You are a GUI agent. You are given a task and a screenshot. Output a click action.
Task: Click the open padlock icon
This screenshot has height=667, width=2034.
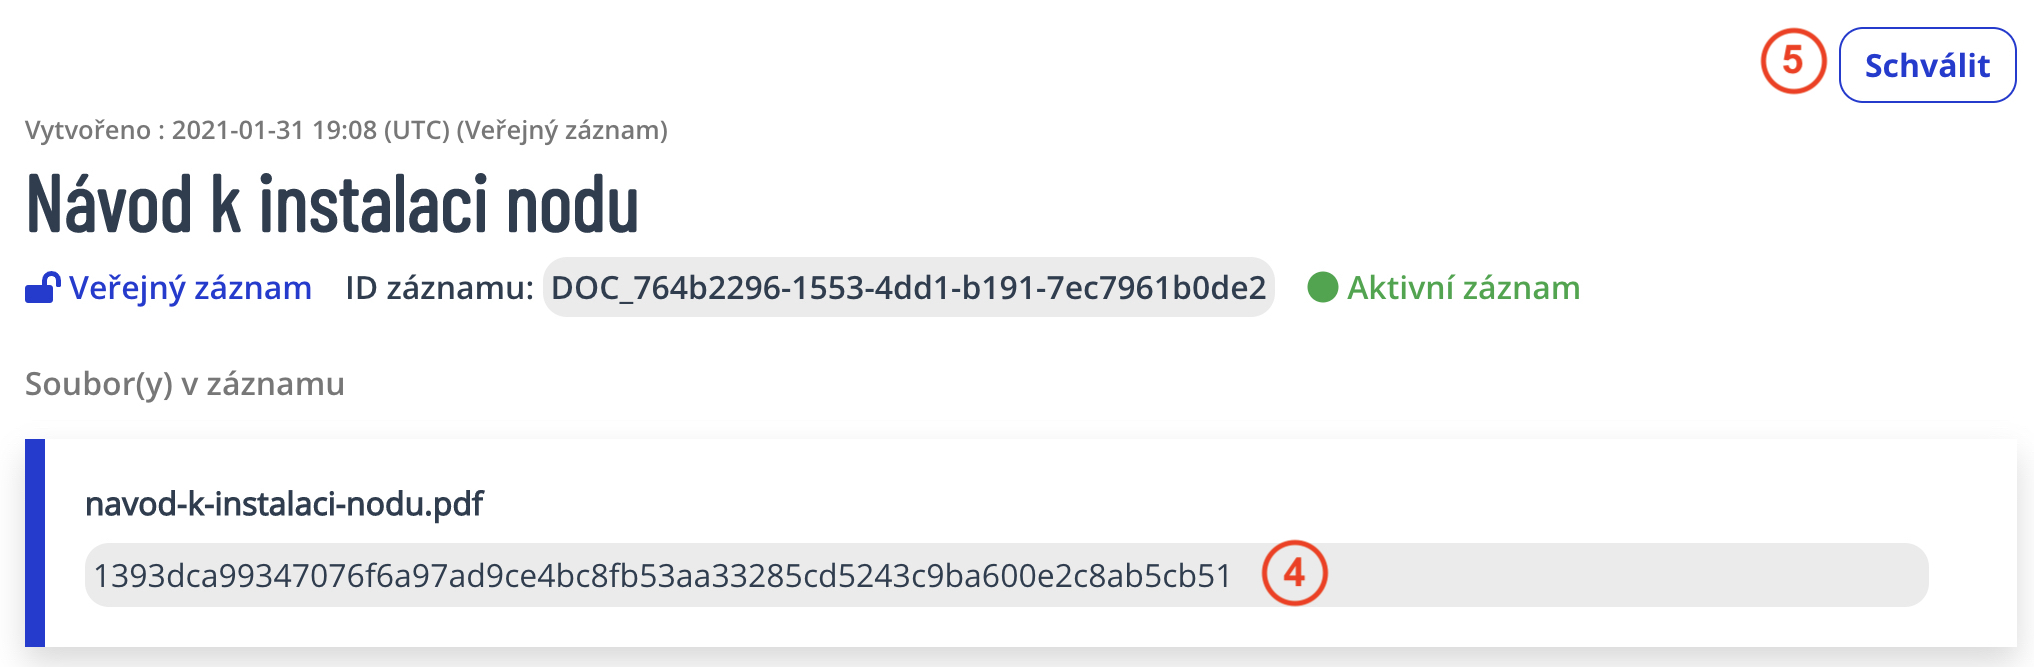coord(42,288)
